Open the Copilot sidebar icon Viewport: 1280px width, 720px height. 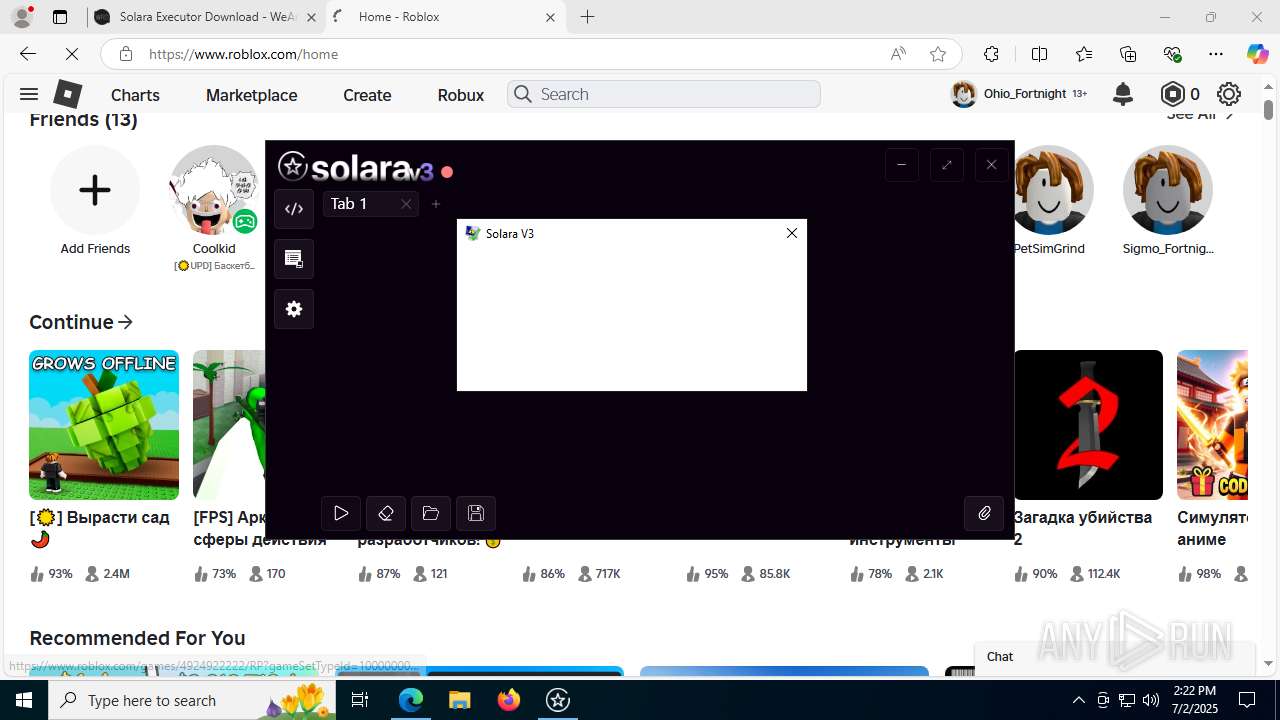click(1257, 54)
